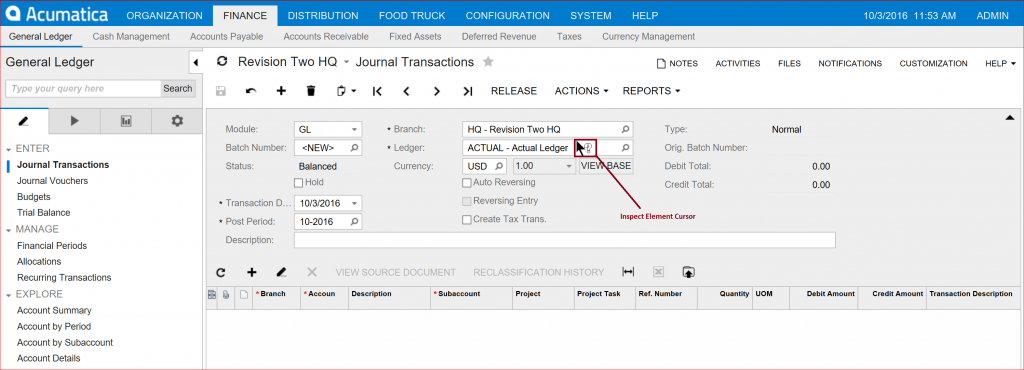Open the Transaction Date calendar dropdown
This screenshot has height=370, width=1024.
tap(355, 204)
